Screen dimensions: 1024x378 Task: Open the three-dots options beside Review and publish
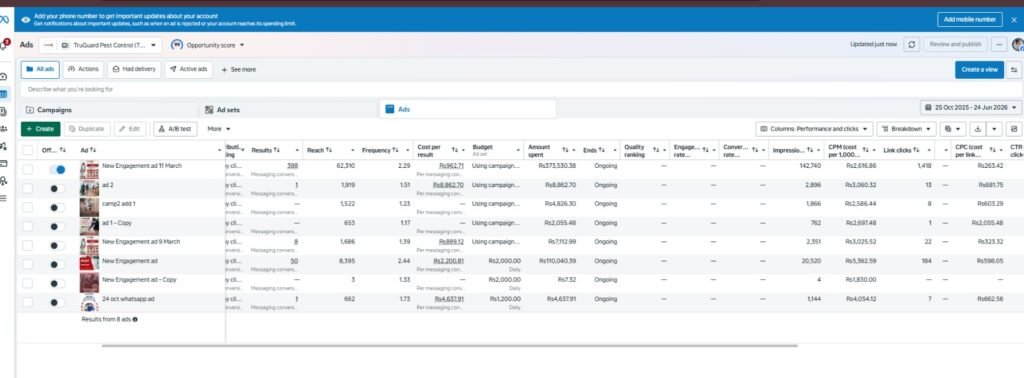[x=999, y=44]
